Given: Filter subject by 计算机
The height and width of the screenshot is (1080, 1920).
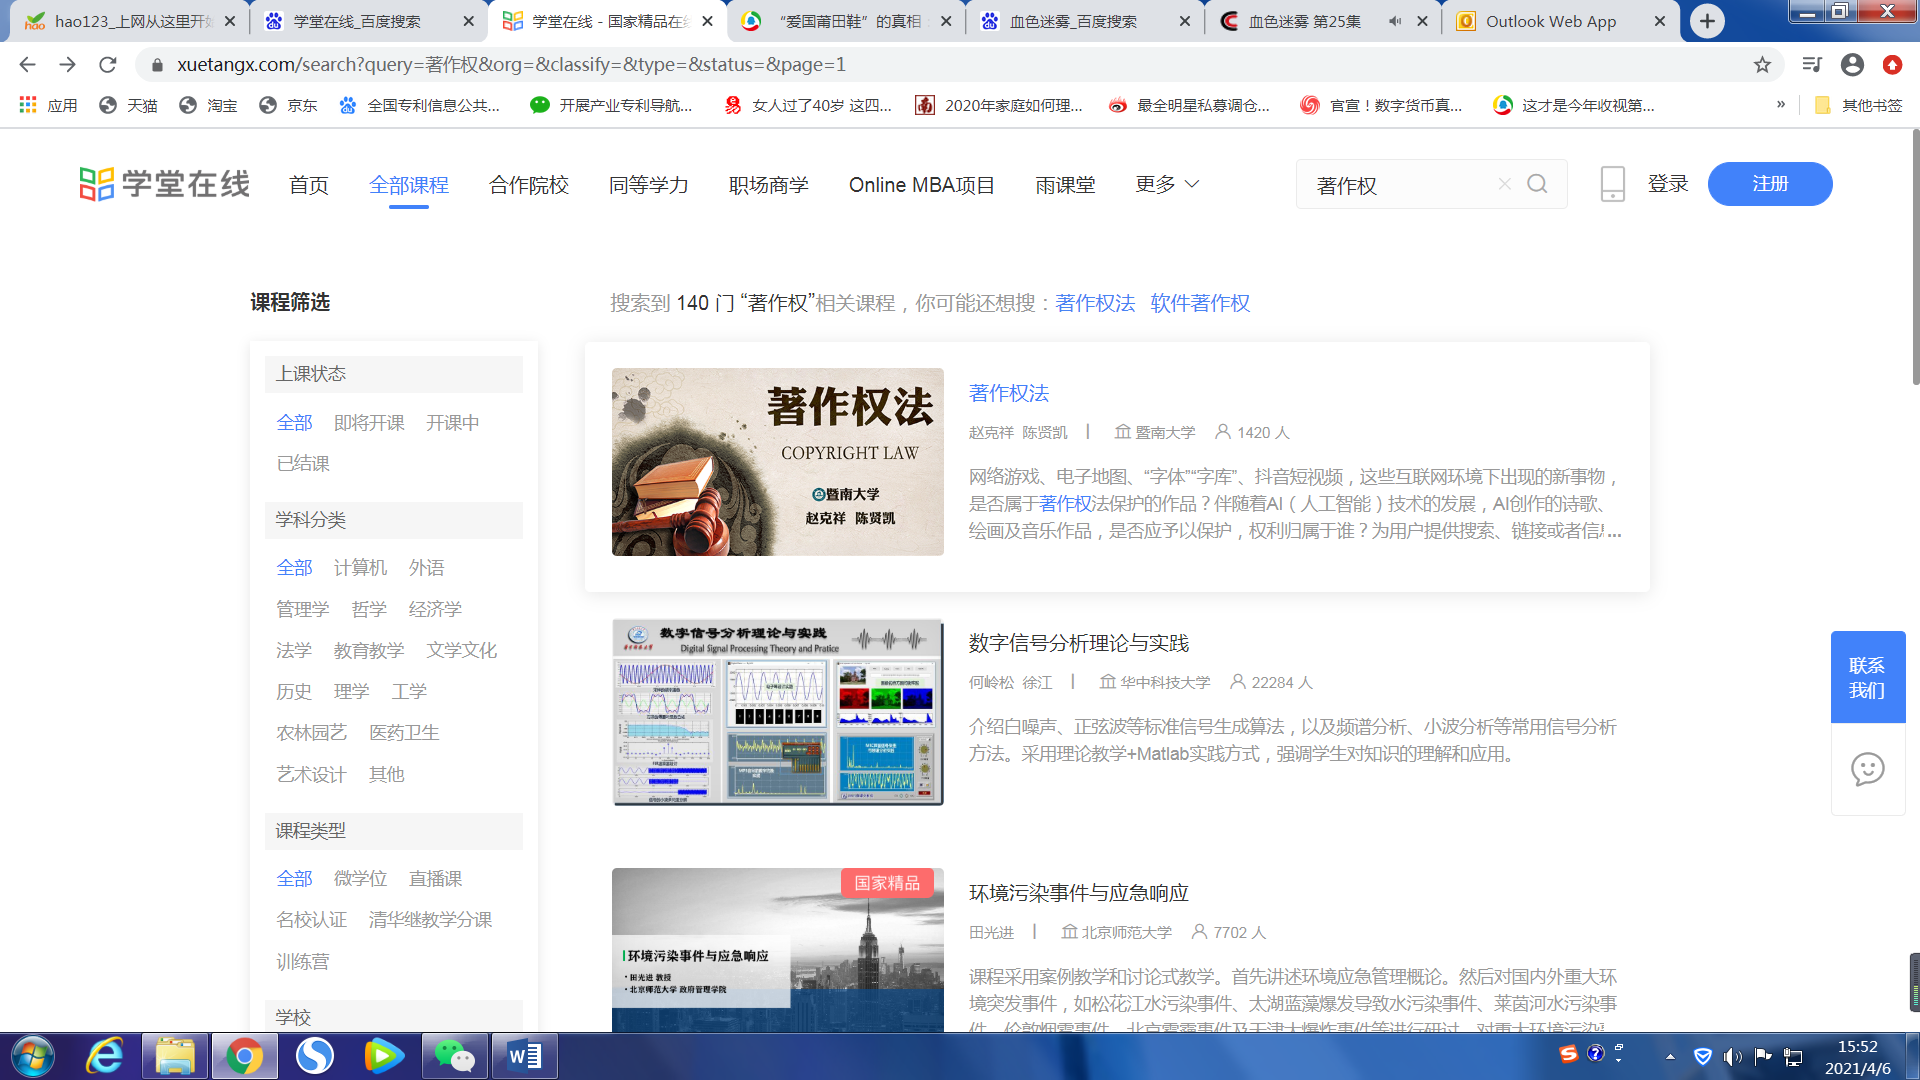Looking at the screenshot, I should (360, 568).
